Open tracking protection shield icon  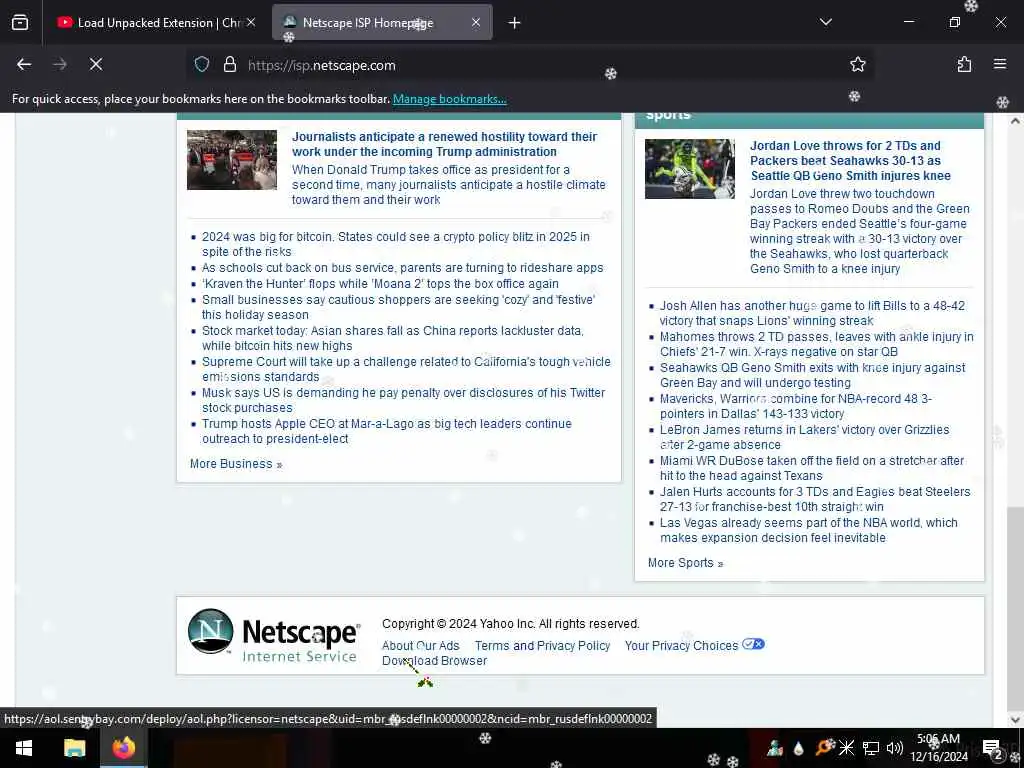click(x=202, y=65)
